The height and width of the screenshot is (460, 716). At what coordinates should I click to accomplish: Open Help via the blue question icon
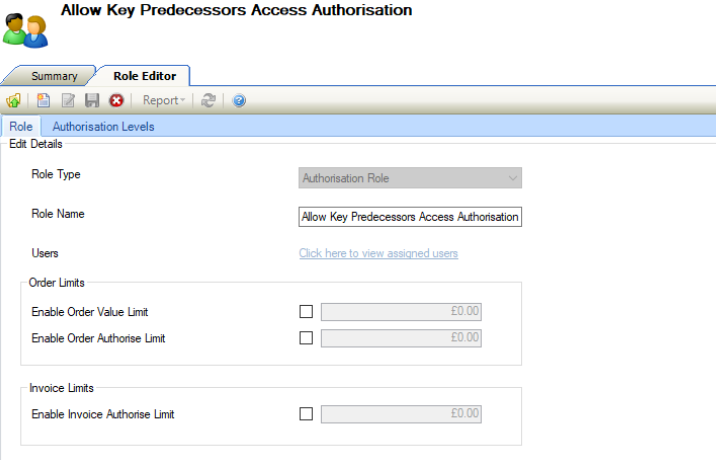tap(239, 100)
